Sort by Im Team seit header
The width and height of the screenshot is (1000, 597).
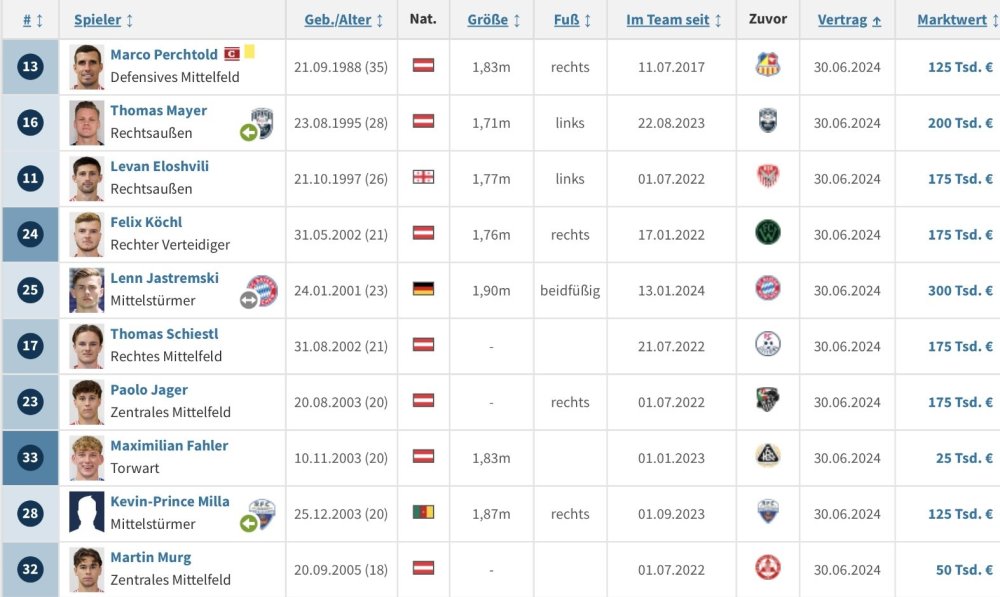(673, 20)
